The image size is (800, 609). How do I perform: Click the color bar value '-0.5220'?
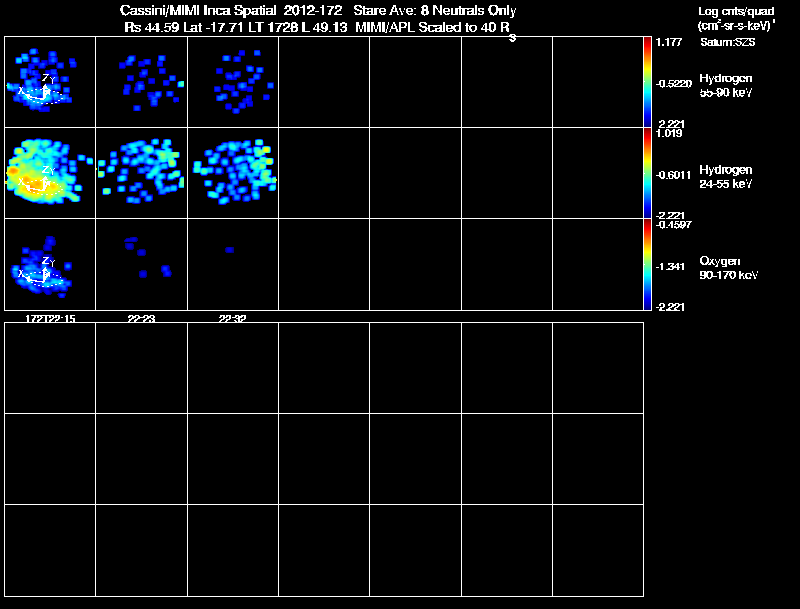pos(673,84)
